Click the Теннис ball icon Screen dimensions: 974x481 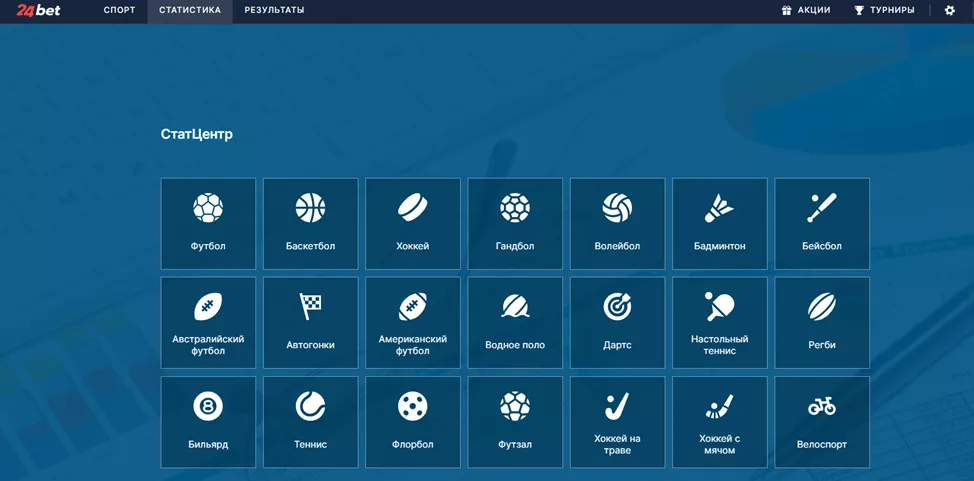pyautogui.click(x=310, y=406)
